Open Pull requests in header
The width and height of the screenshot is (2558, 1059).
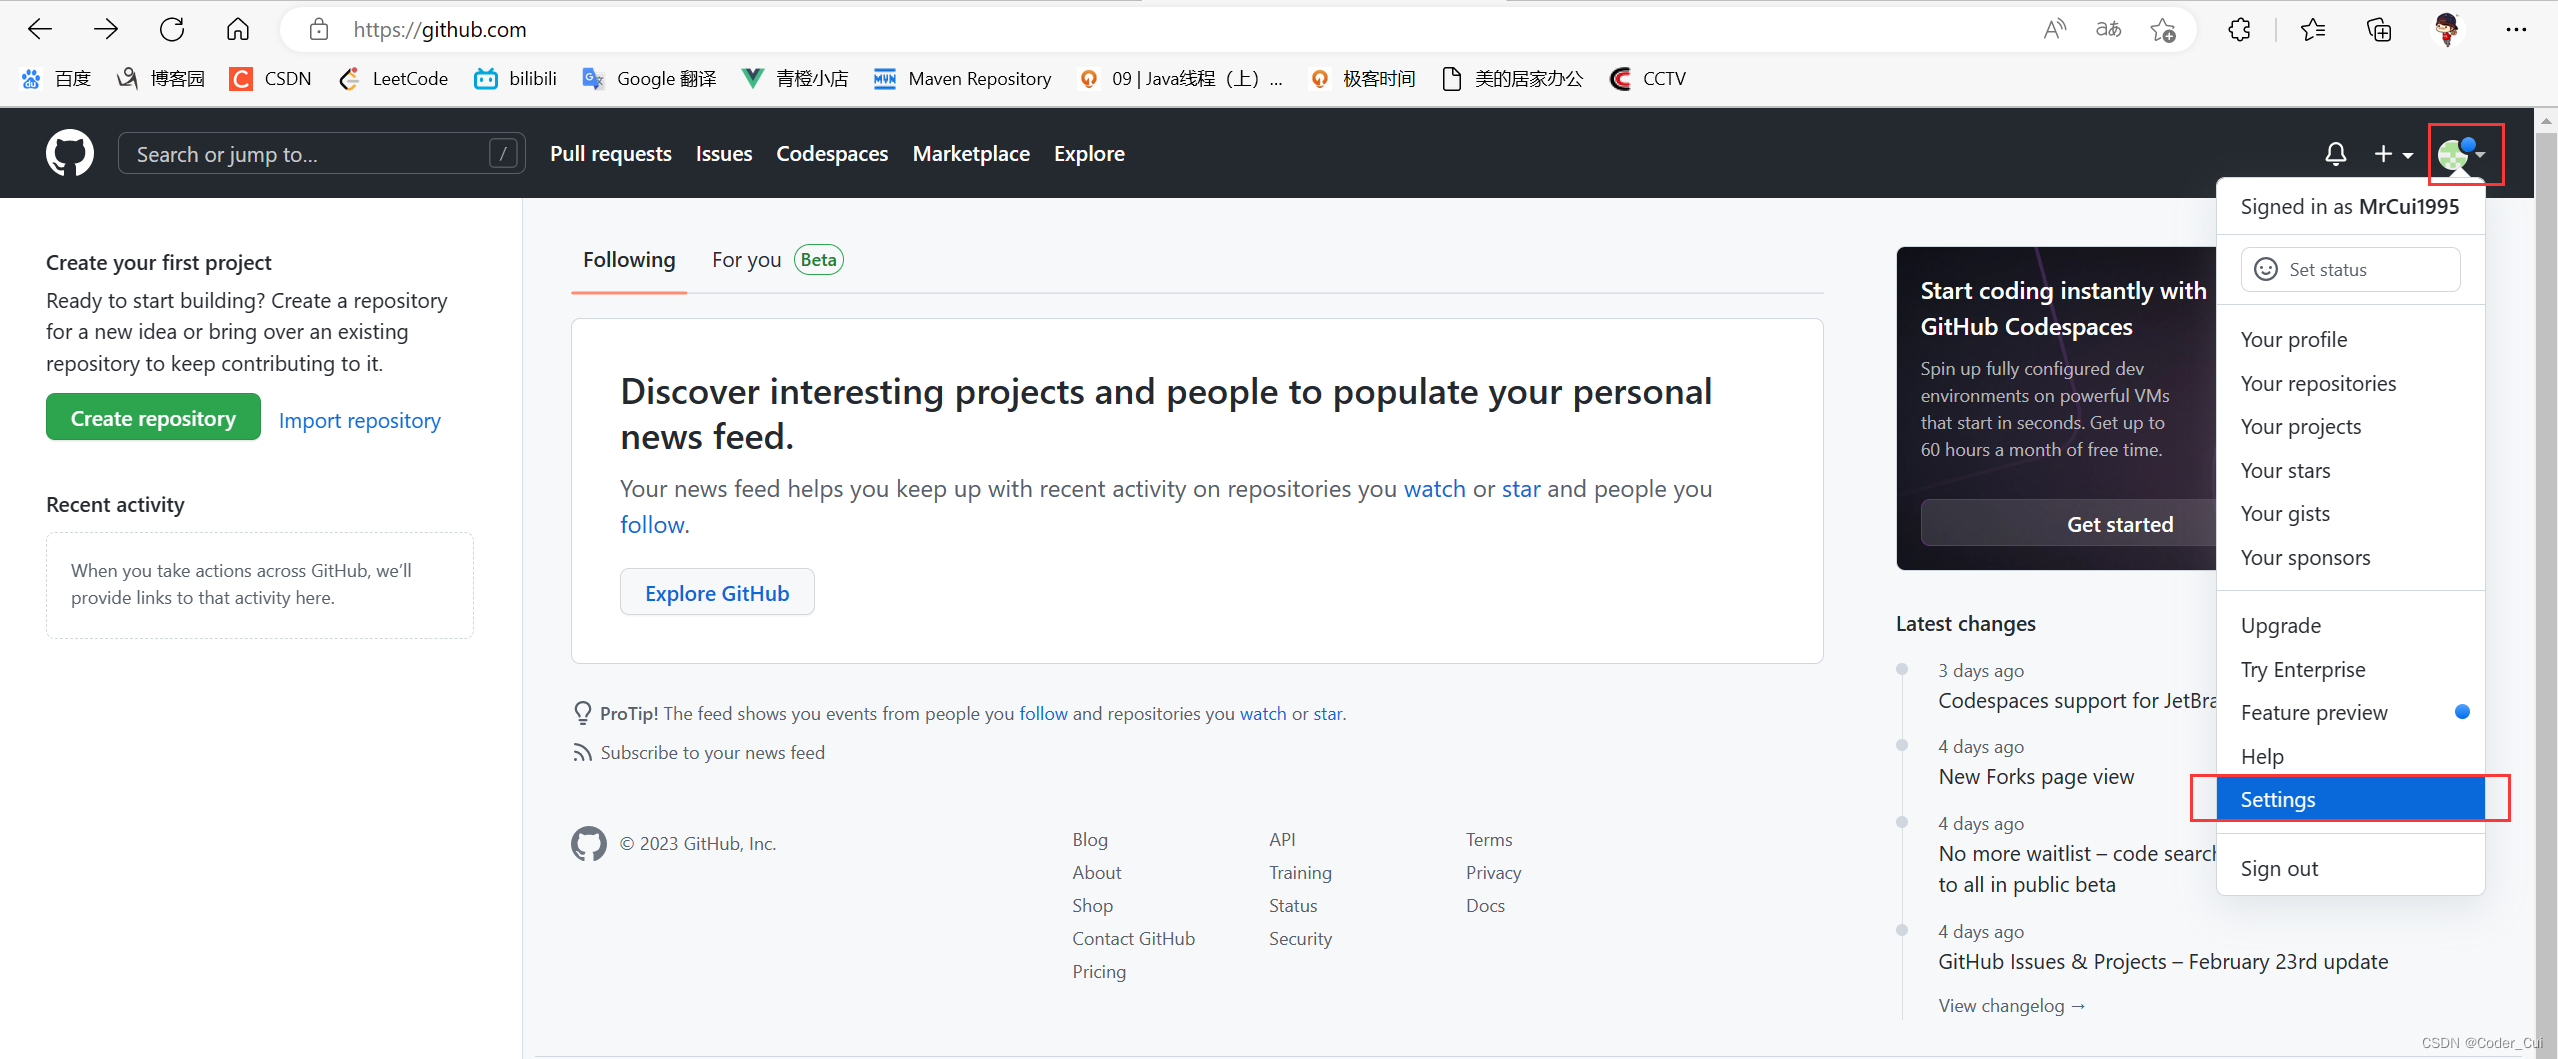611,154
